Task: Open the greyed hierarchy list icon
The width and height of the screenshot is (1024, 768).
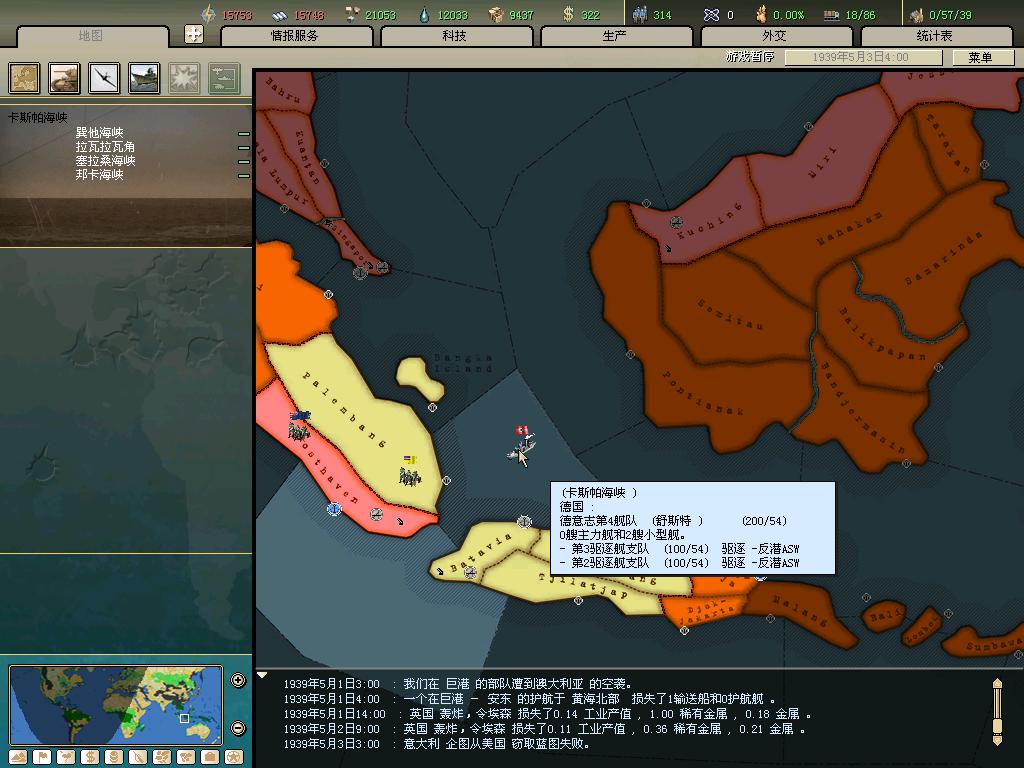Action: (225, 78)
